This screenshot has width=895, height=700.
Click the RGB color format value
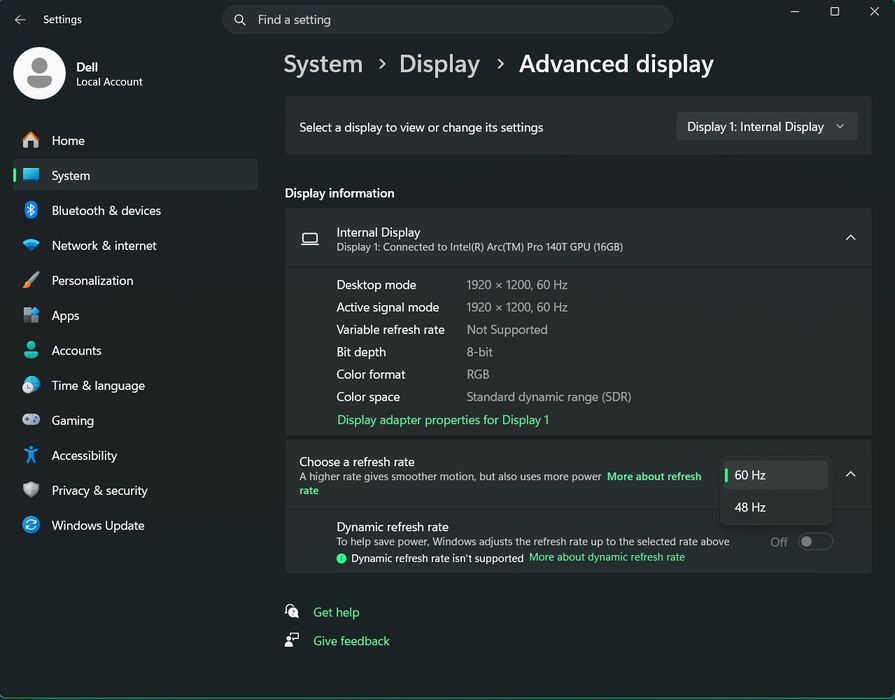point(478,375)
